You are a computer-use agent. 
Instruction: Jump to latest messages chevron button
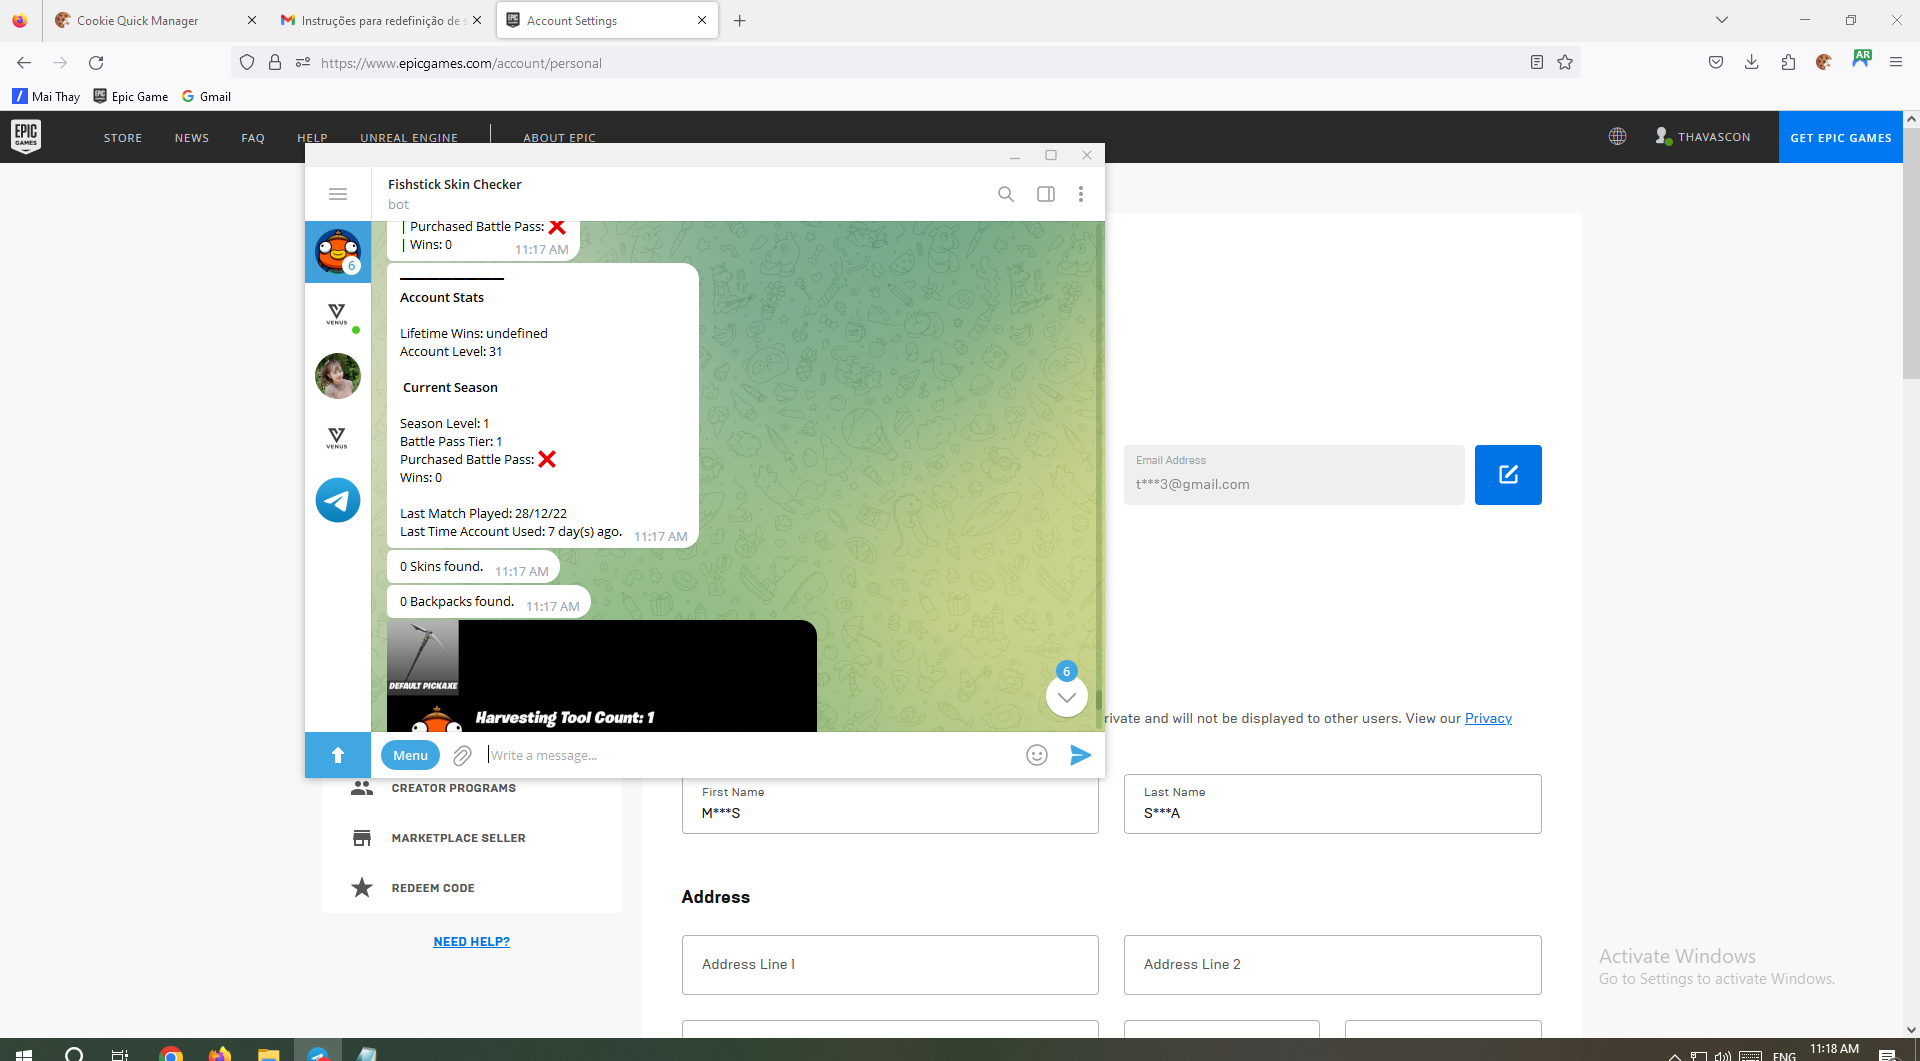1067,697
